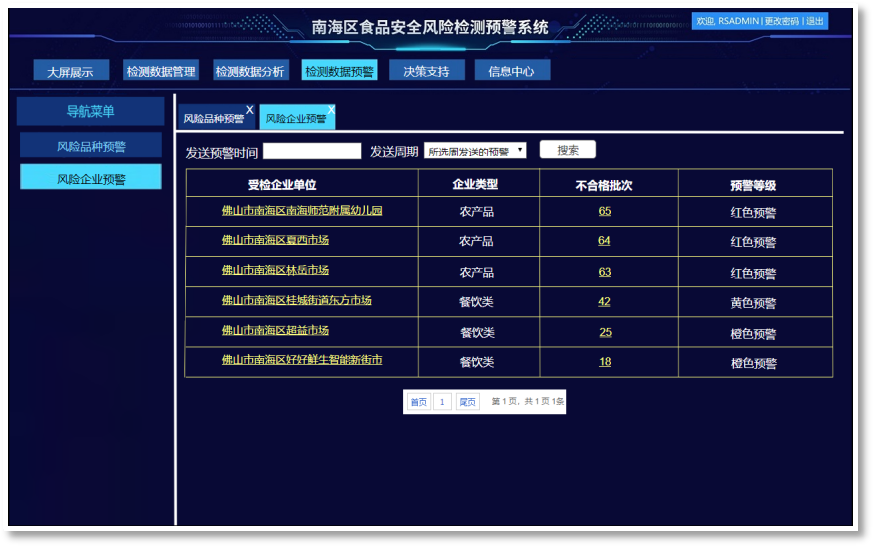Select 风险企业预警 in the left sidebar
The width and height of the screenshot is (875, 548).
coord(91,178)
